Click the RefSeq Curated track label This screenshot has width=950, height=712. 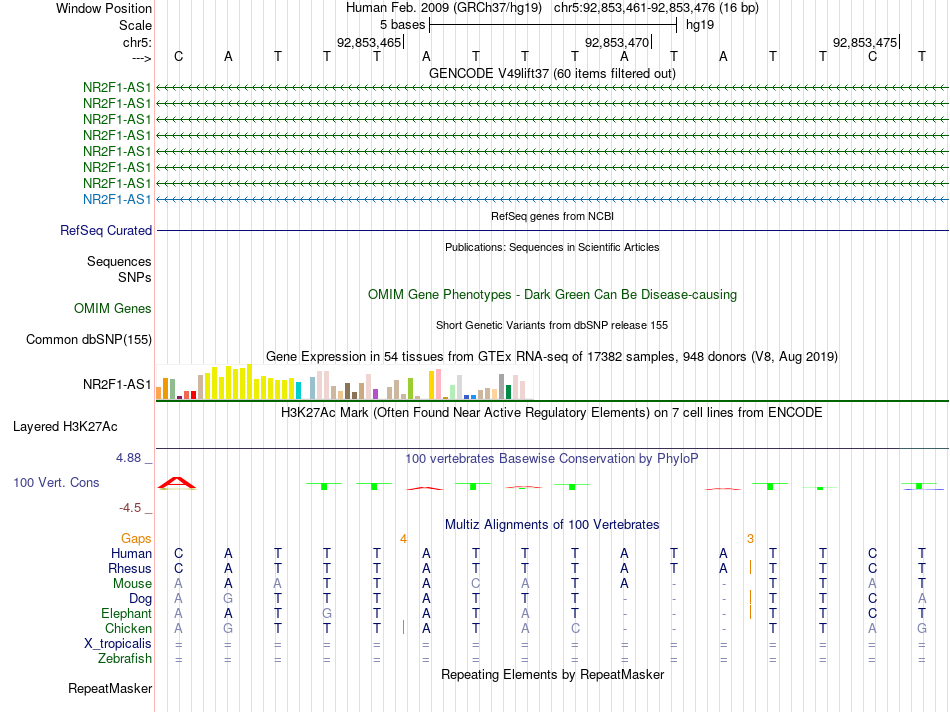coord(106,231)
